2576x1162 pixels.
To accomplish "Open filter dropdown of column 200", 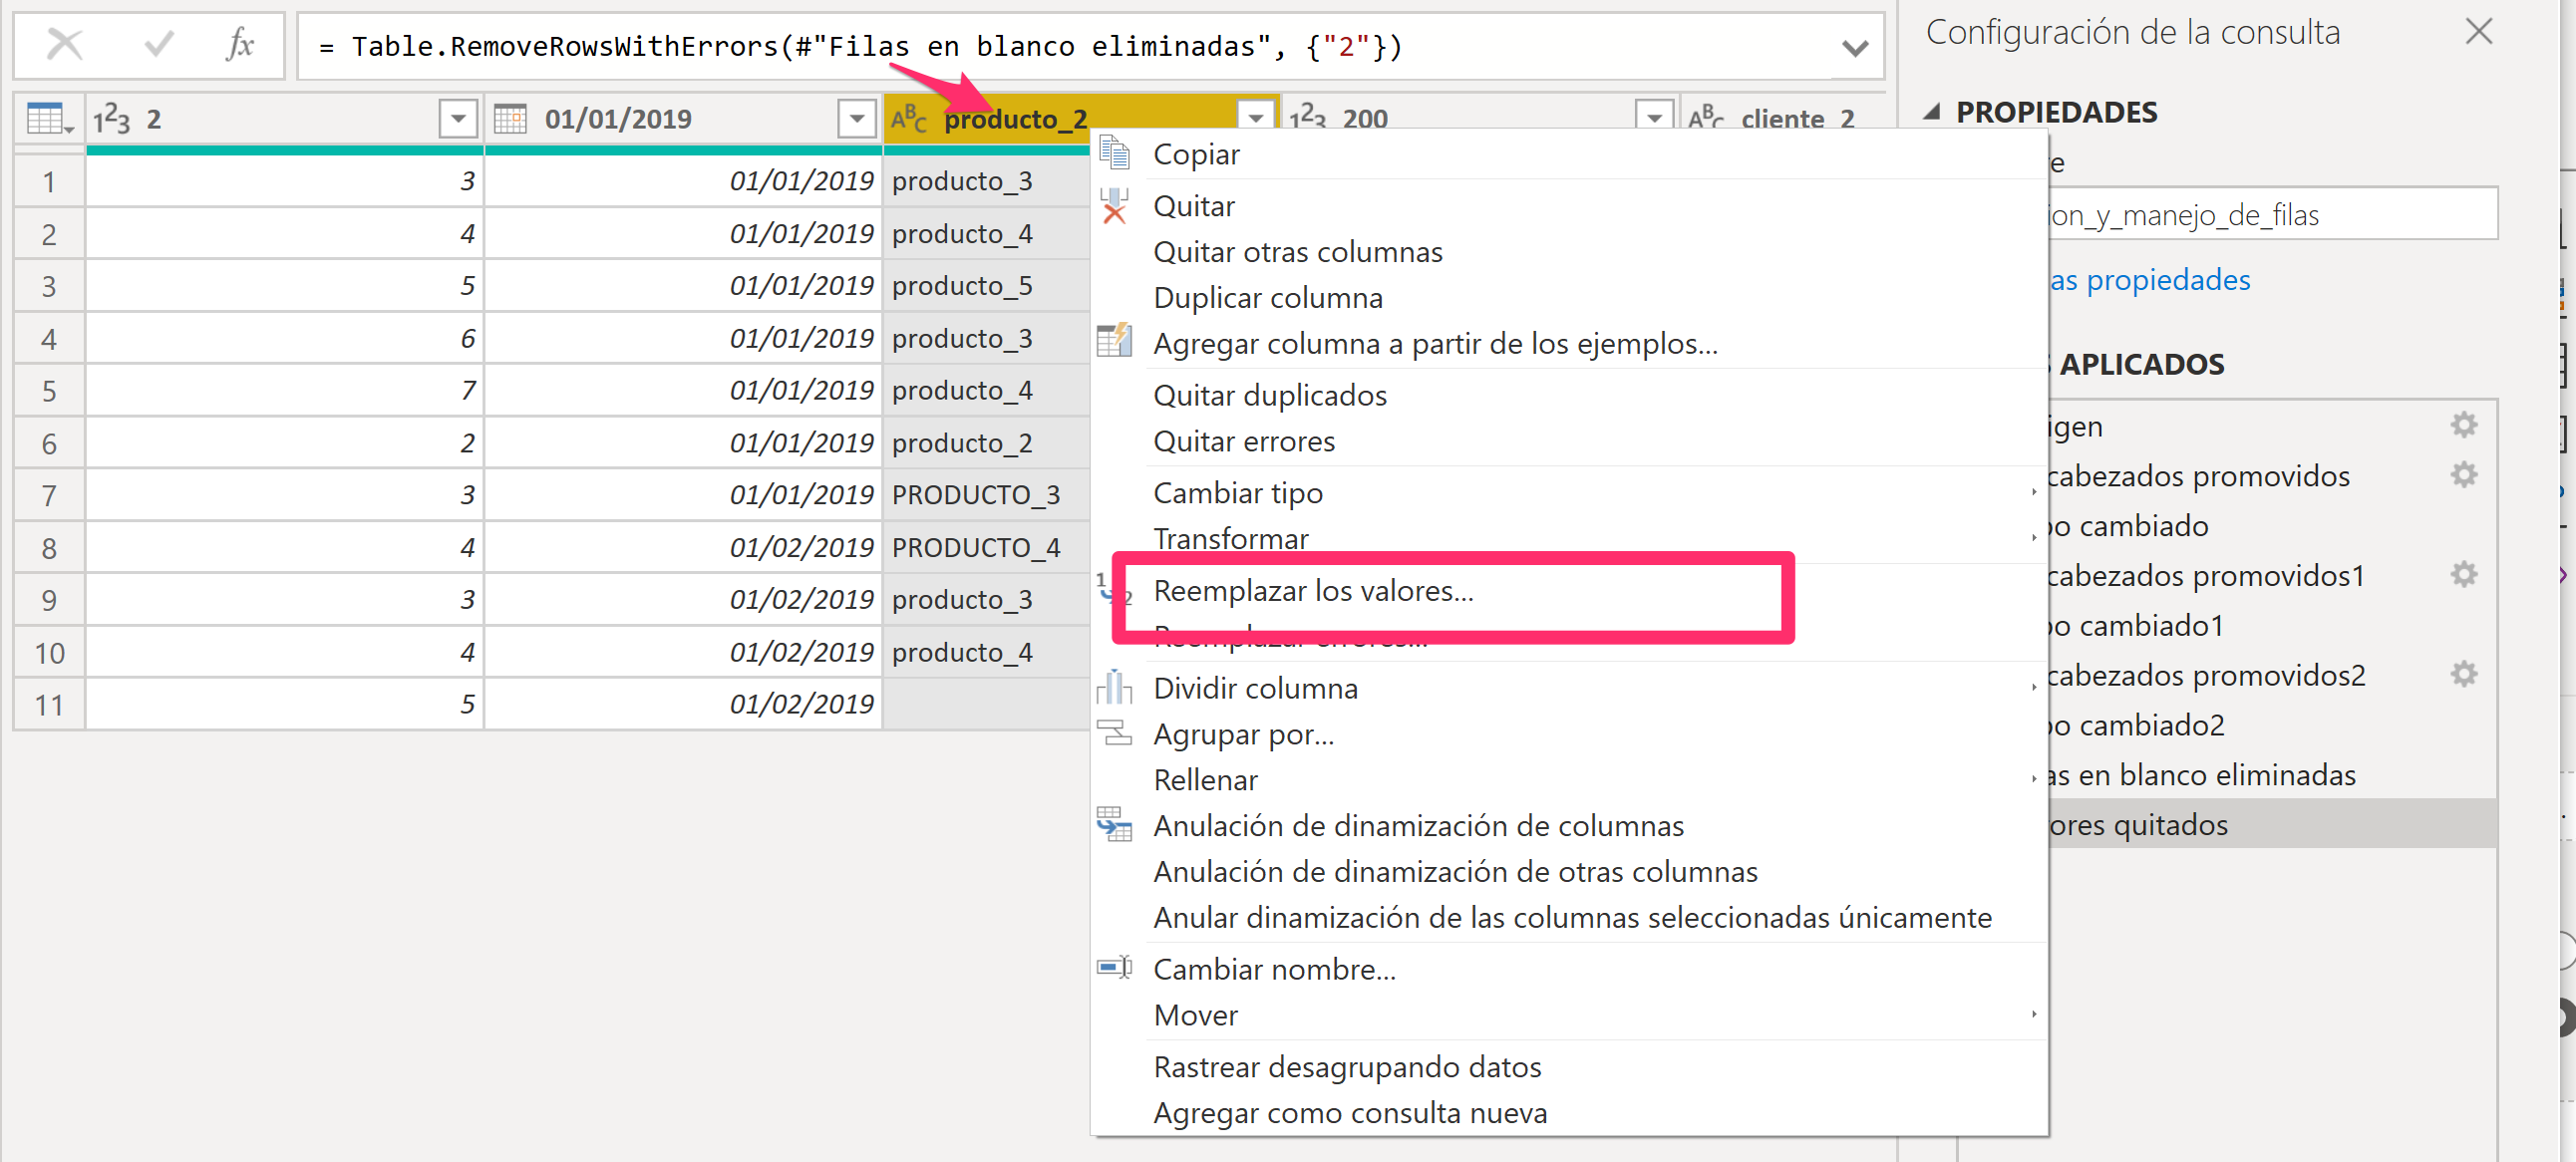I will (x=1654, y=116).
